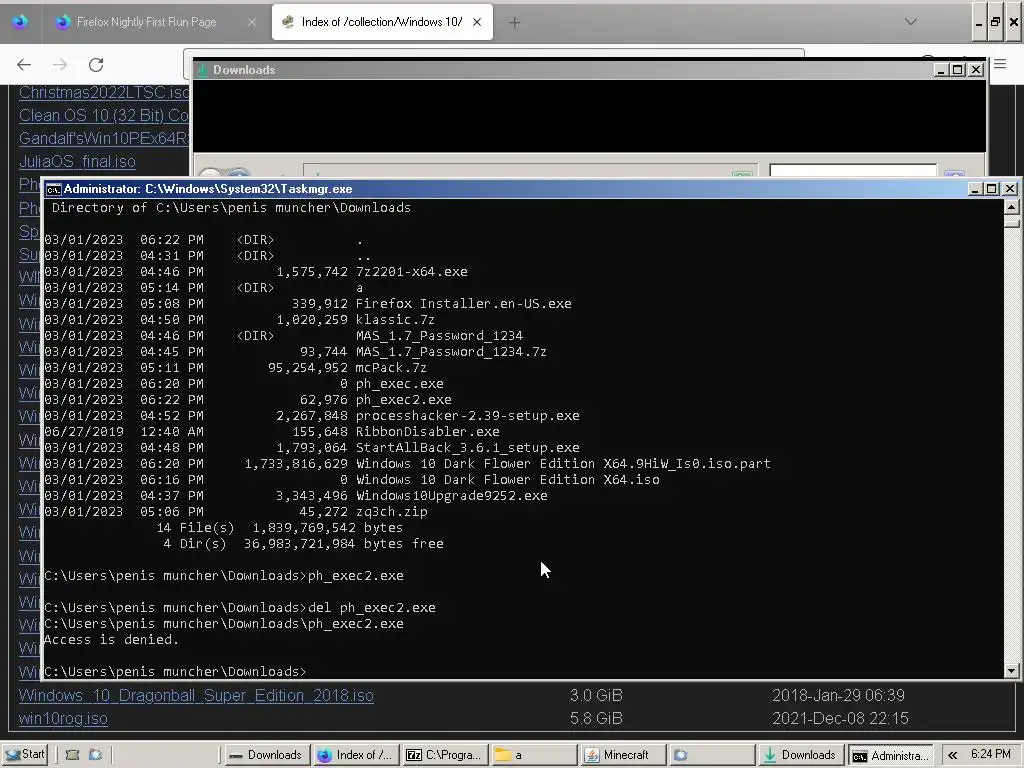Viewport: 1024px width, 768px height.
Task: Close the Downloads window
Action: [976, 70]
